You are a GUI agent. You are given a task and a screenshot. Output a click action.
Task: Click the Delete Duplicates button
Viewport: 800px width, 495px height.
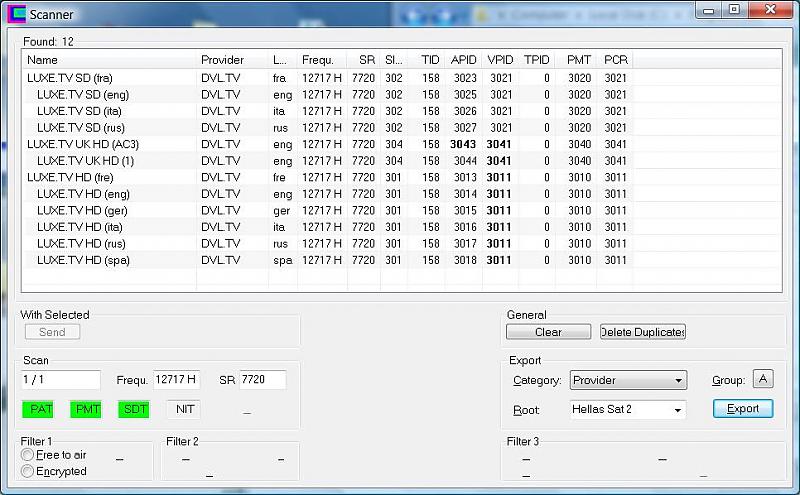point(642,332)
